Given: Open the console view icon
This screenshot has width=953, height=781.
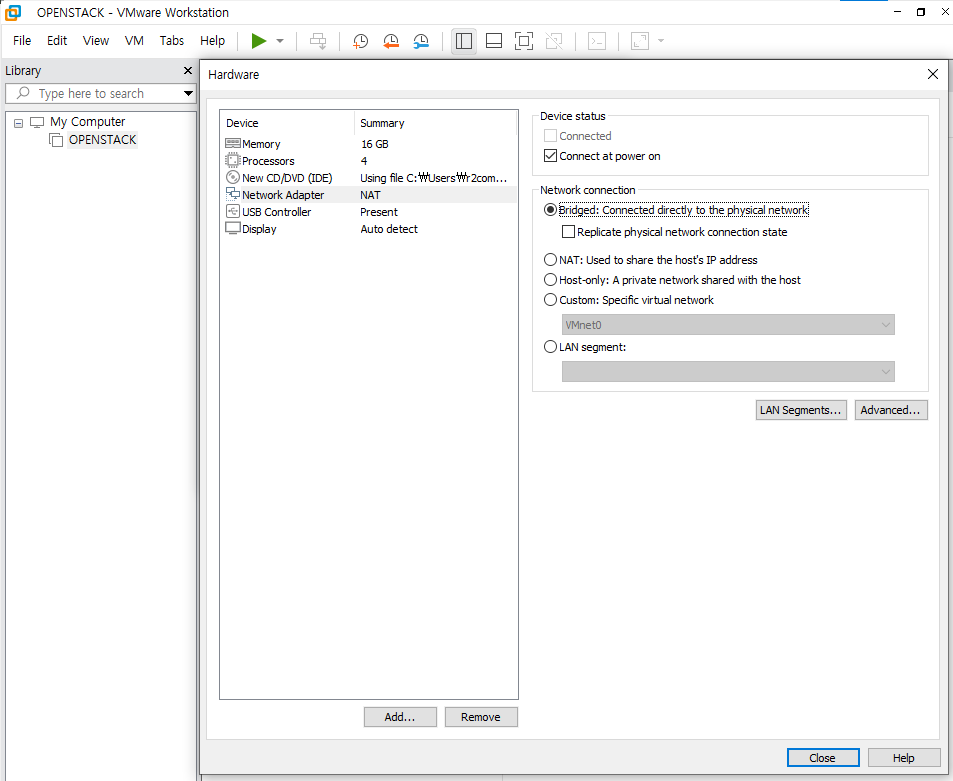Looking at the screenshot, I should [x=597, y=41].
